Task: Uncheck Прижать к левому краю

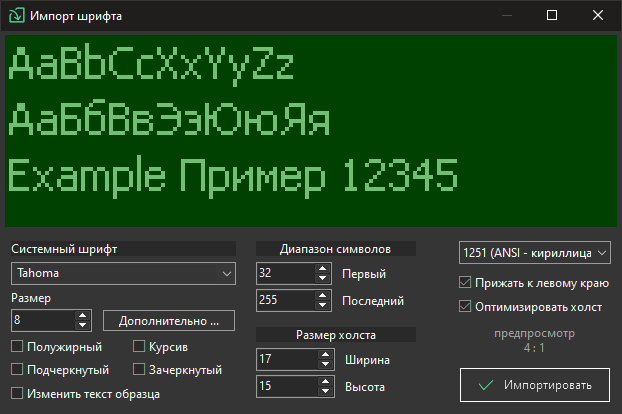Action: pos(465,283)
